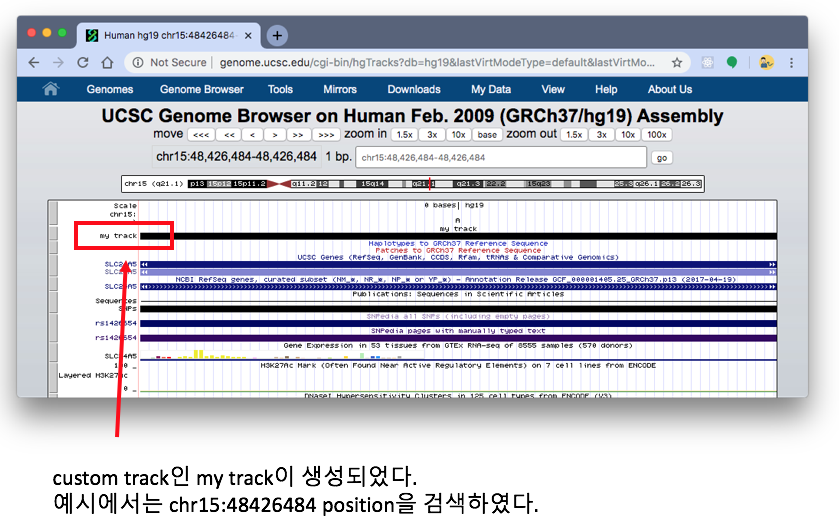Open the Tools menu

tap(280, 89)
